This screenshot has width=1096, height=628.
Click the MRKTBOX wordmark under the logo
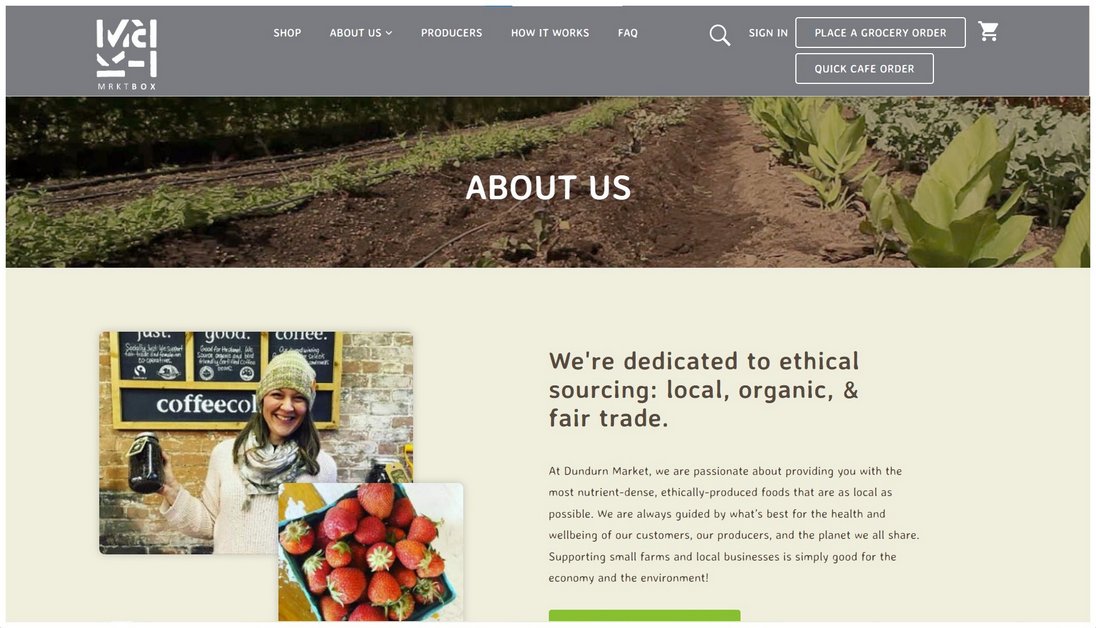click(127, 87)
